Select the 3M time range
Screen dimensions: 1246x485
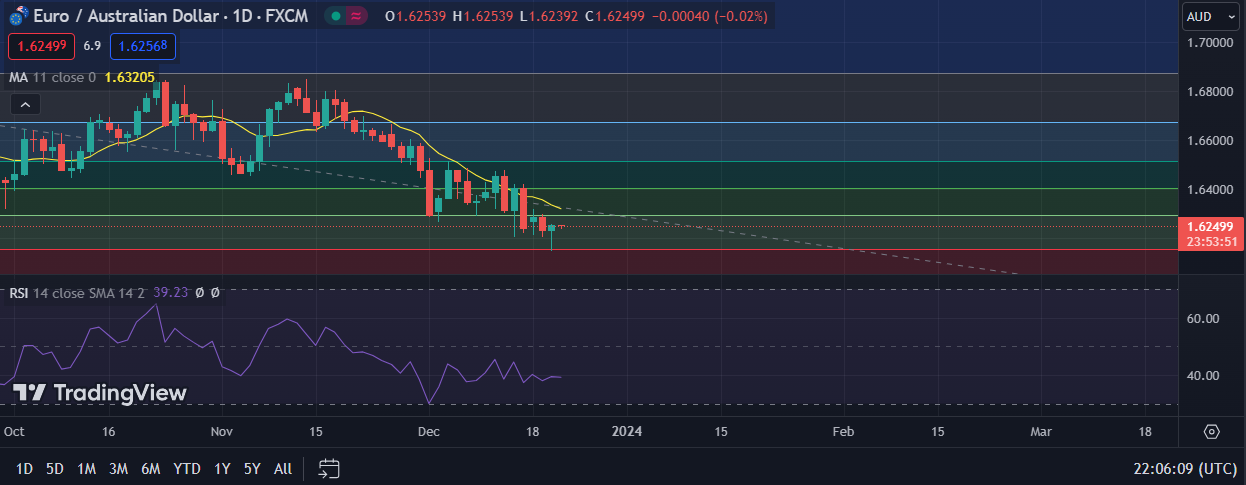118,468
